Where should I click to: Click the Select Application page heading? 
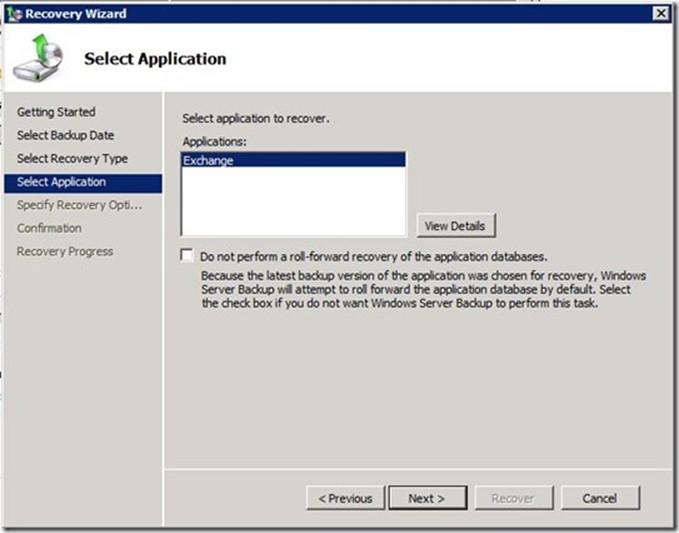tap(155, 59)
